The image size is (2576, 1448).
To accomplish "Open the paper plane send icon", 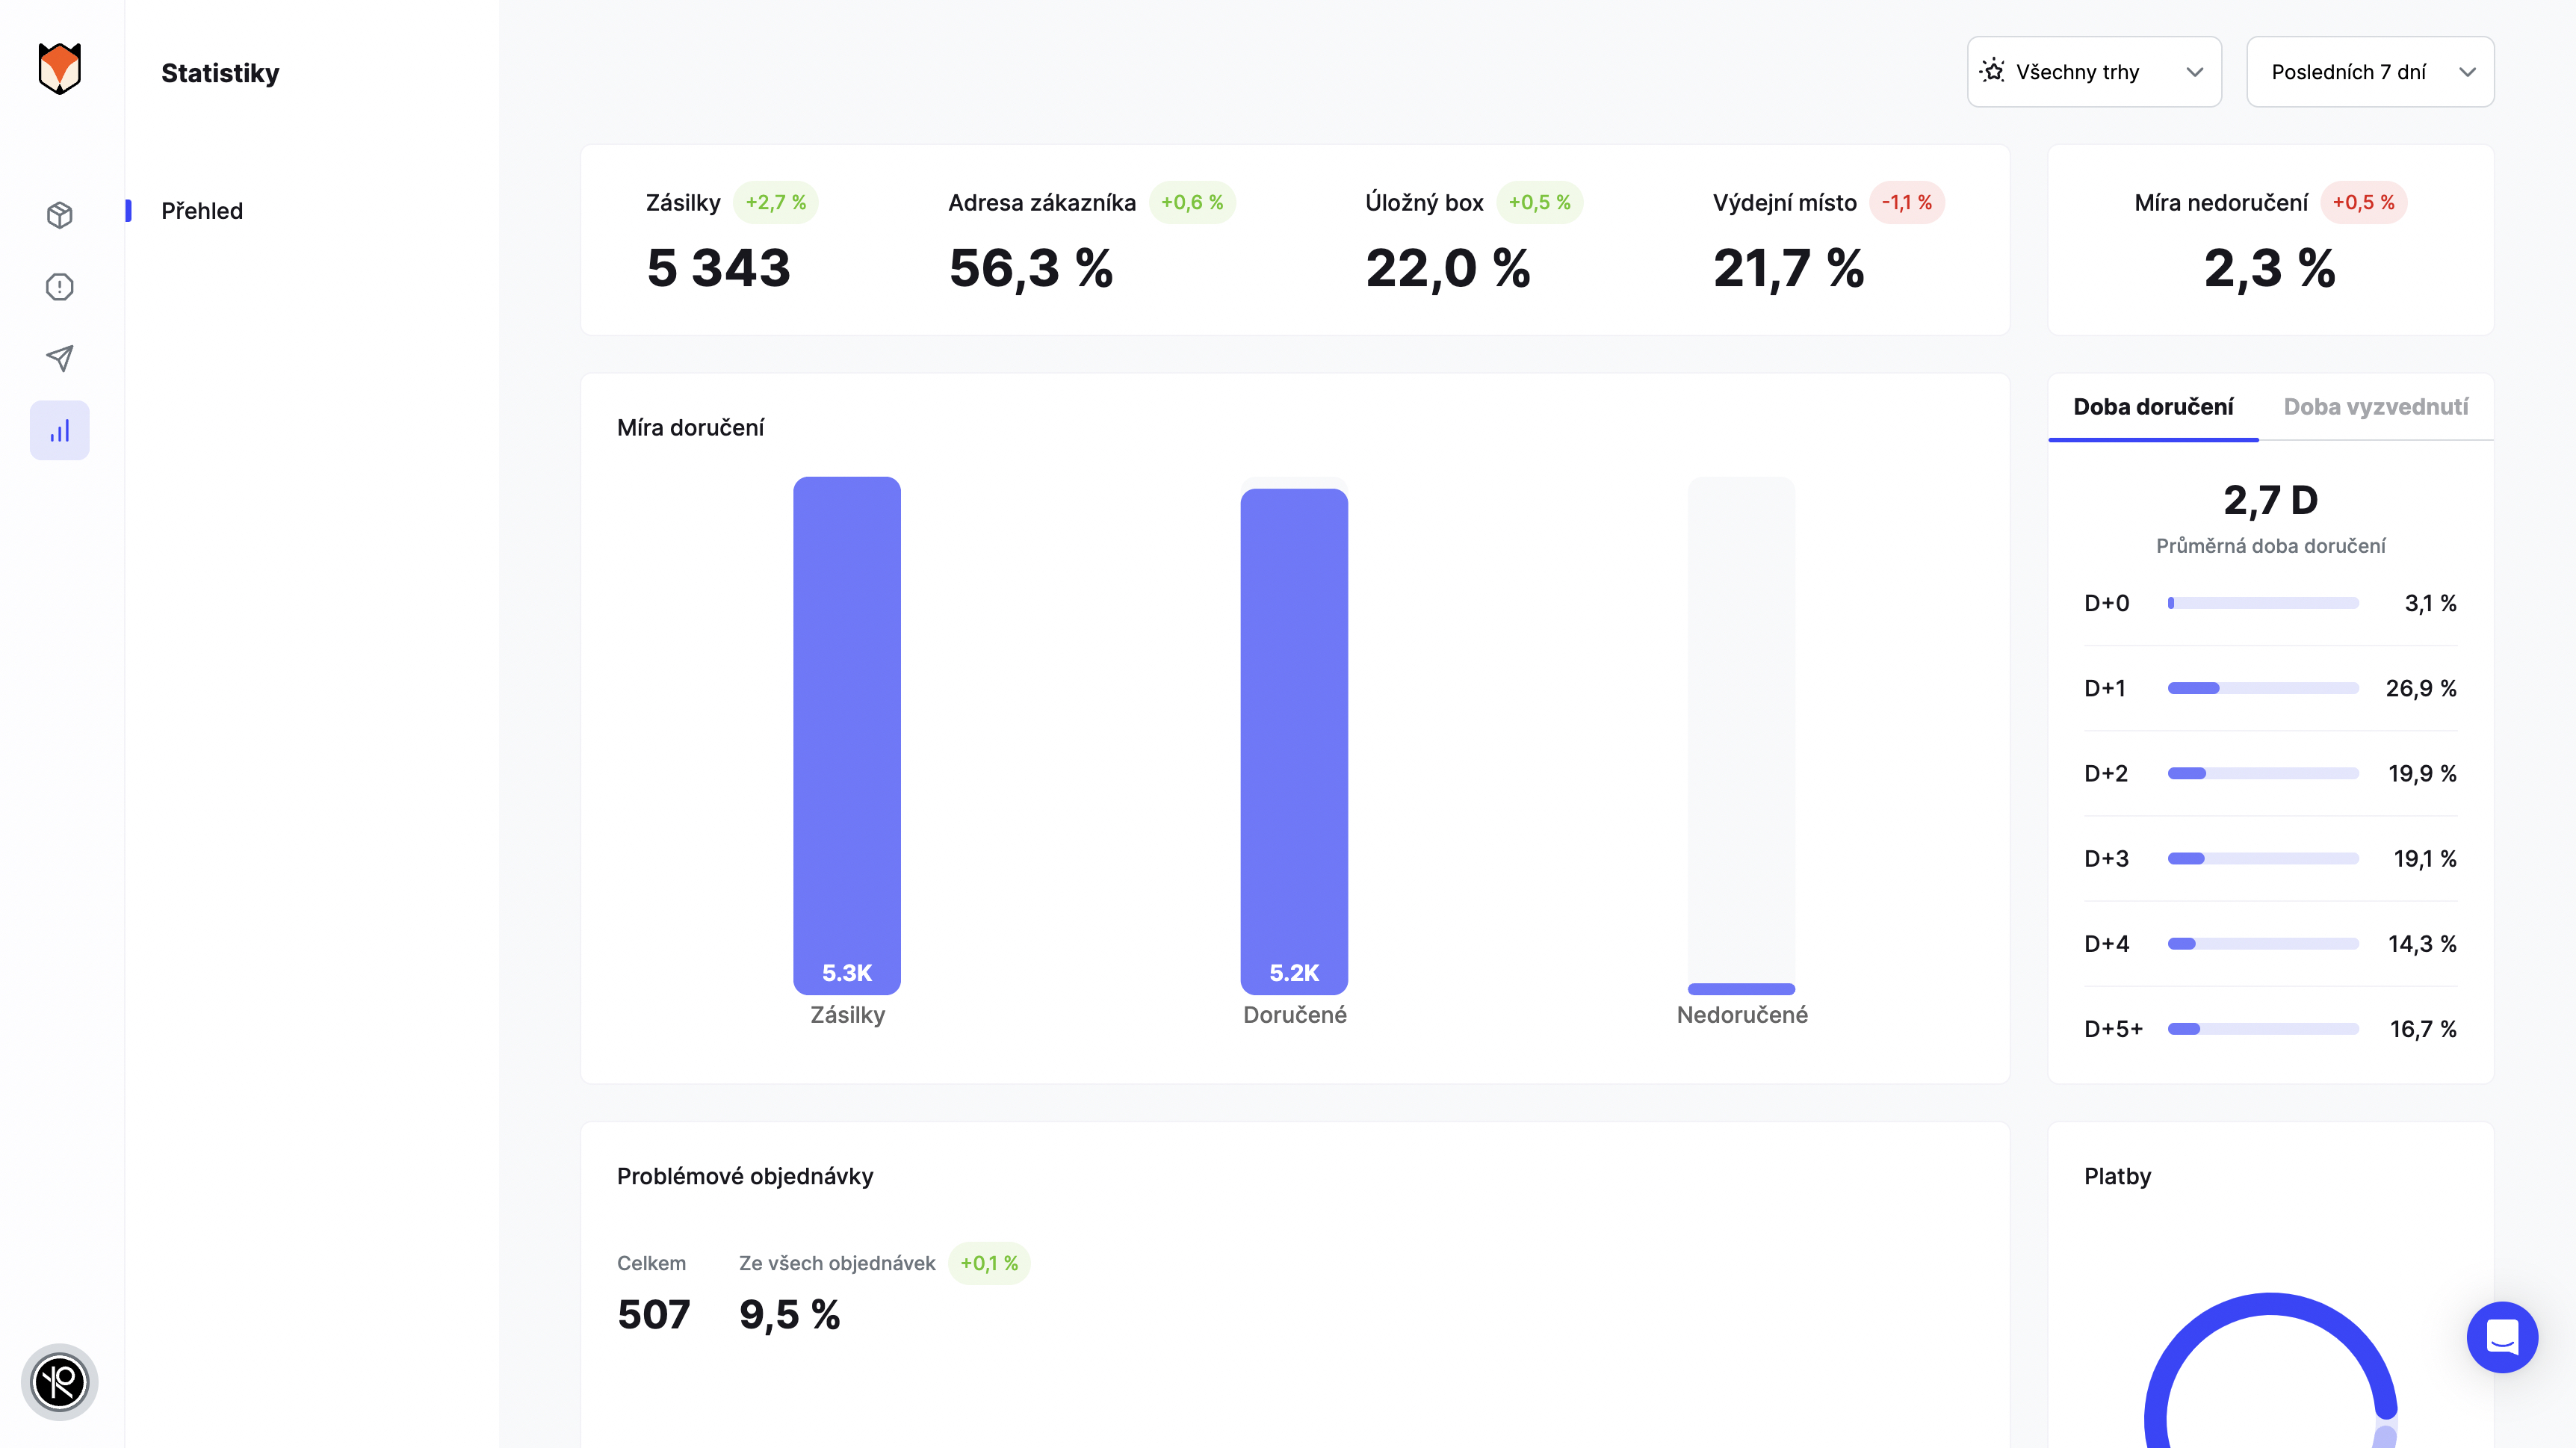I will pyautogui.click(x=60, y=359).
